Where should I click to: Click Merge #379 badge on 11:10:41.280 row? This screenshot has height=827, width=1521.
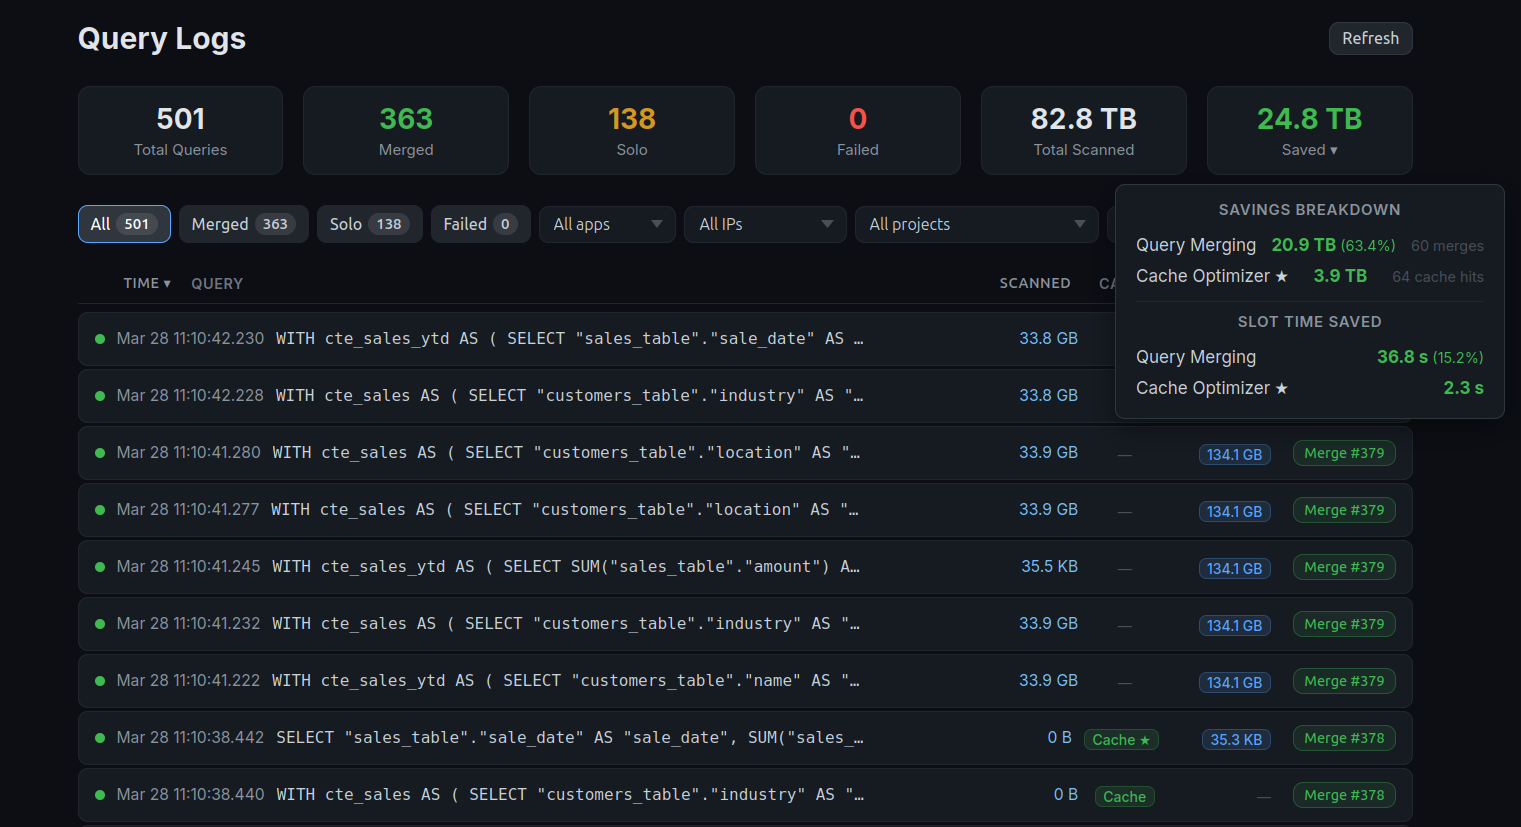pos(1344,453)
